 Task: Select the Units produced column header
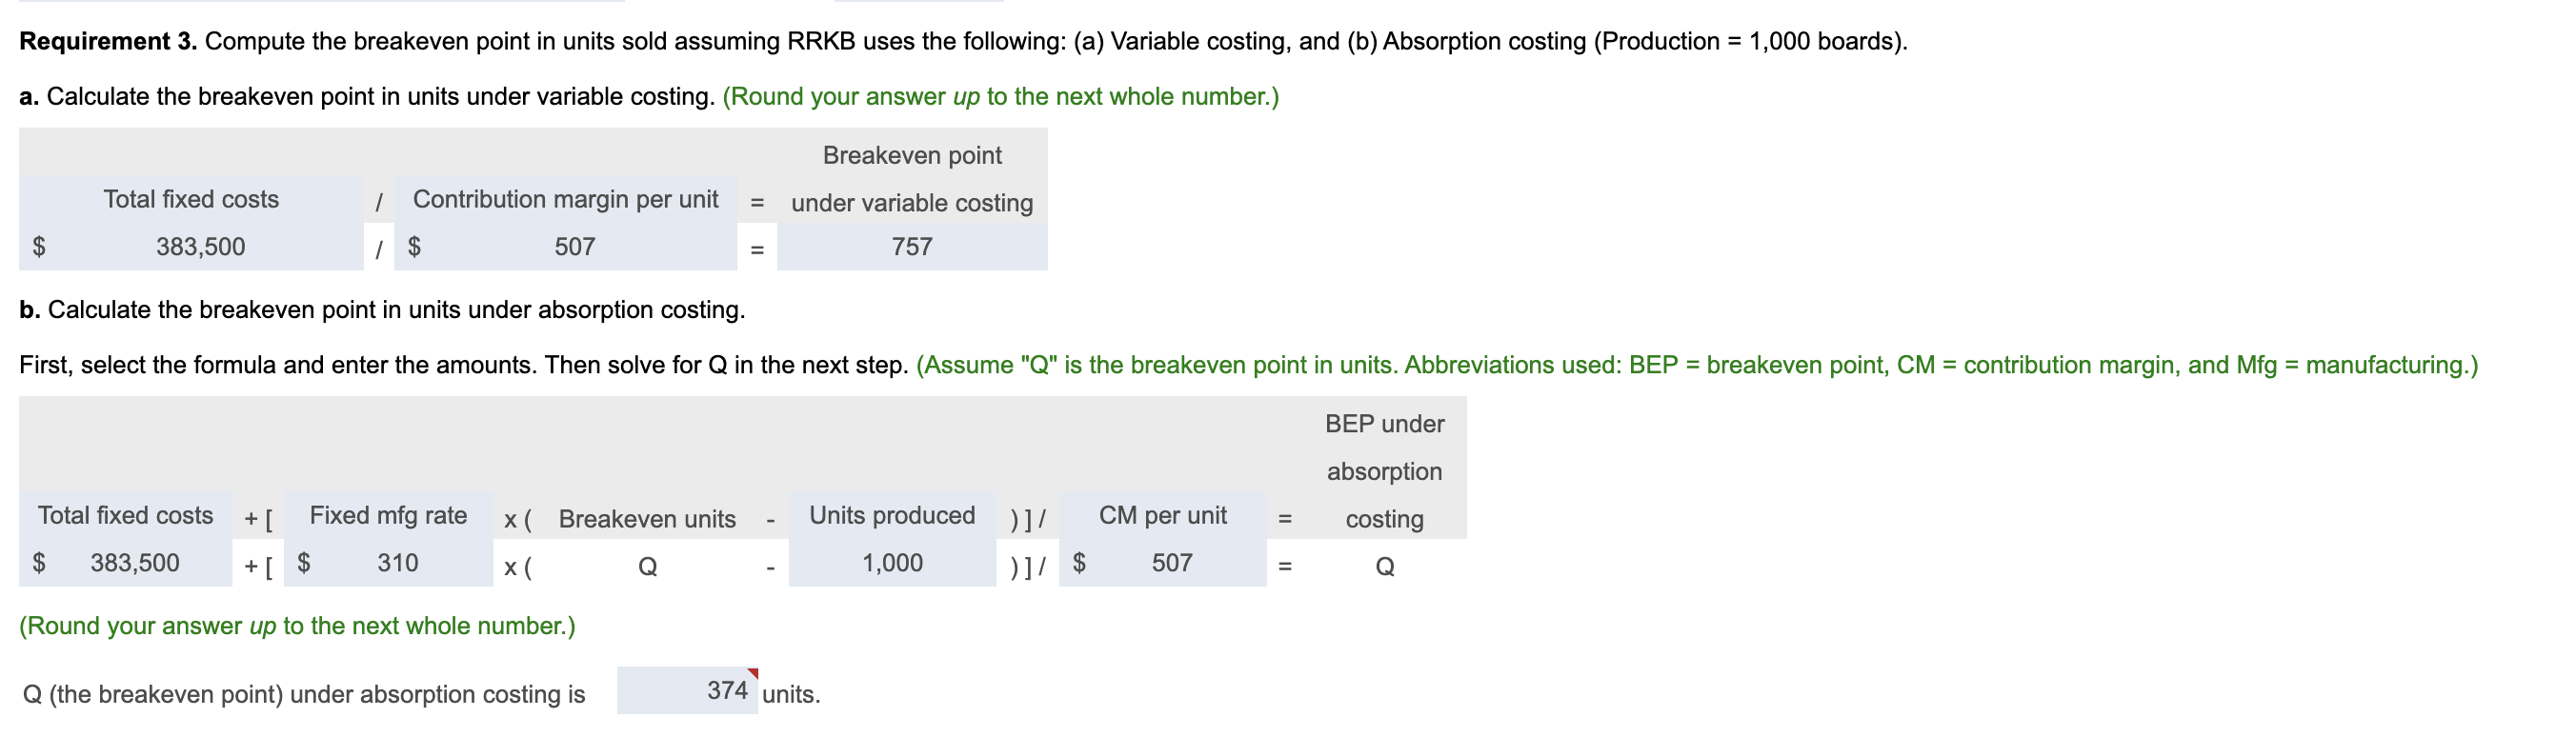(892, 516)
